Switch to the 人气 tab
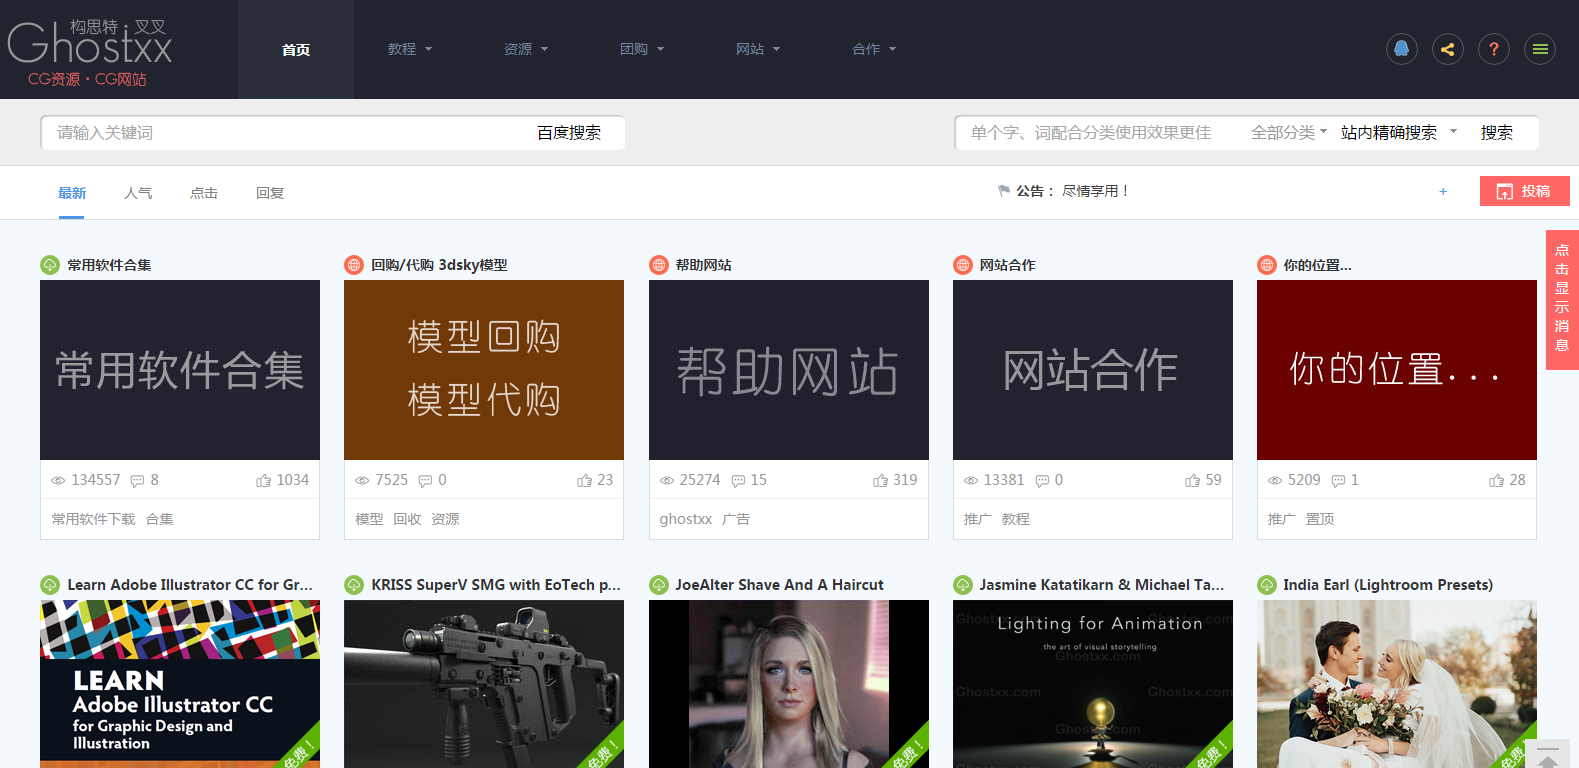This screenshot has height=768, width=1579. (138, 193)
